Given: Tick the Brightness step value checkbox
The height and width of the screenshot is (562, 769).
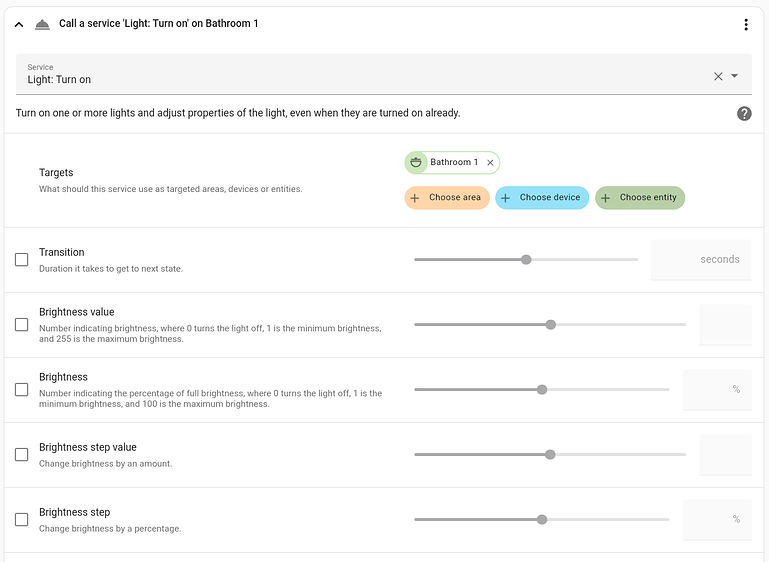Looking at the screenshot, I should tap(22, 455).
